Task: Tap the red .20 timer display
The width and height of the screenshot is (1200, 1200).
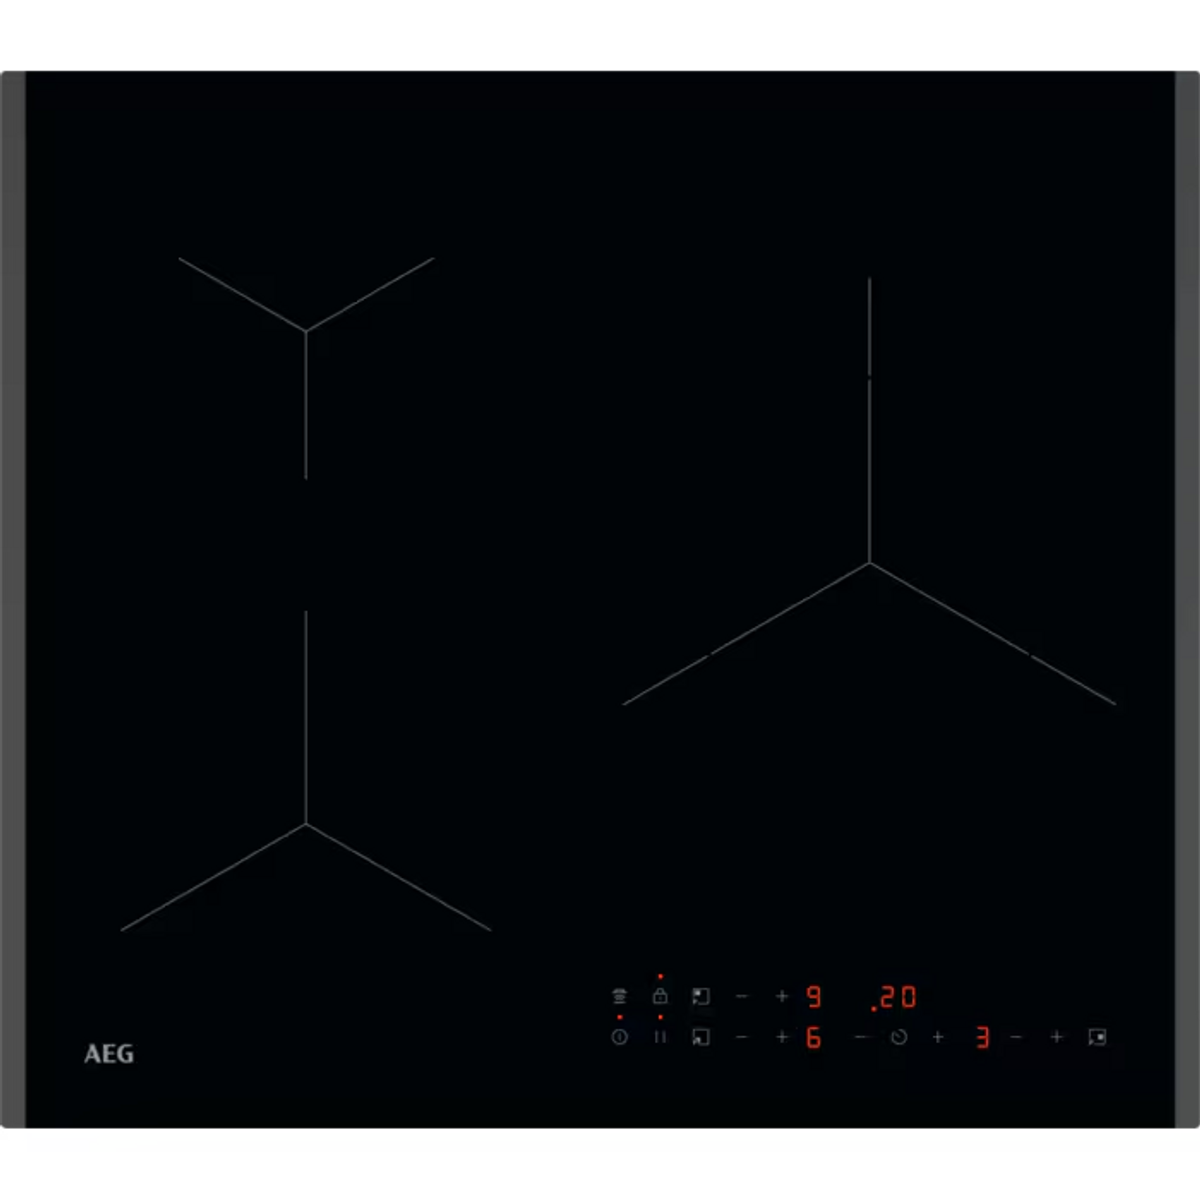Action: 893,997
